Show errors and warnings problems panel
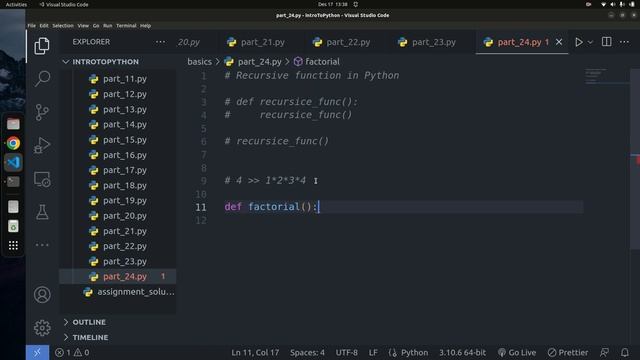Screen dimensions: 640x360 (x=72, y=353)
